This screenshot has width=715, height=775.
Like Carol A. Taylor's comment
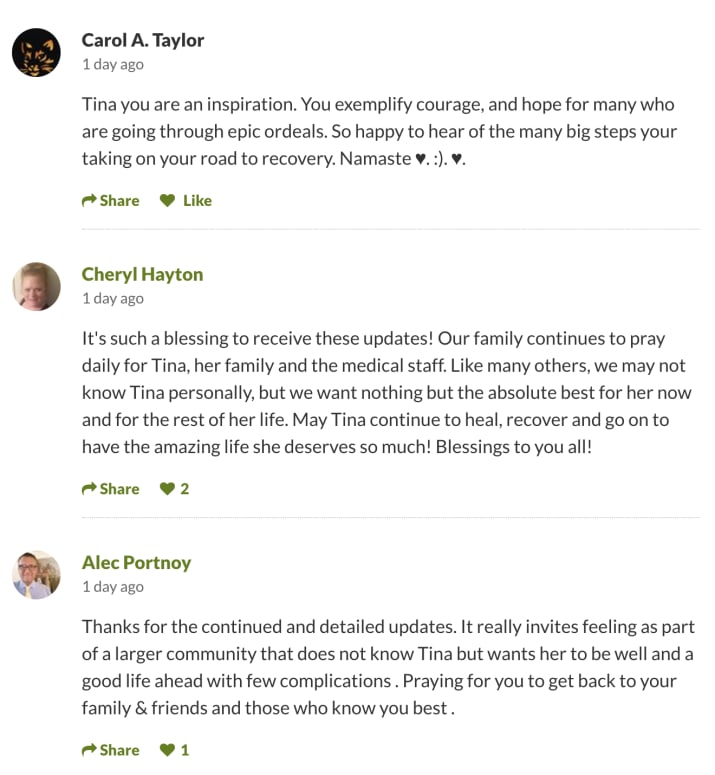coord(197,200)
